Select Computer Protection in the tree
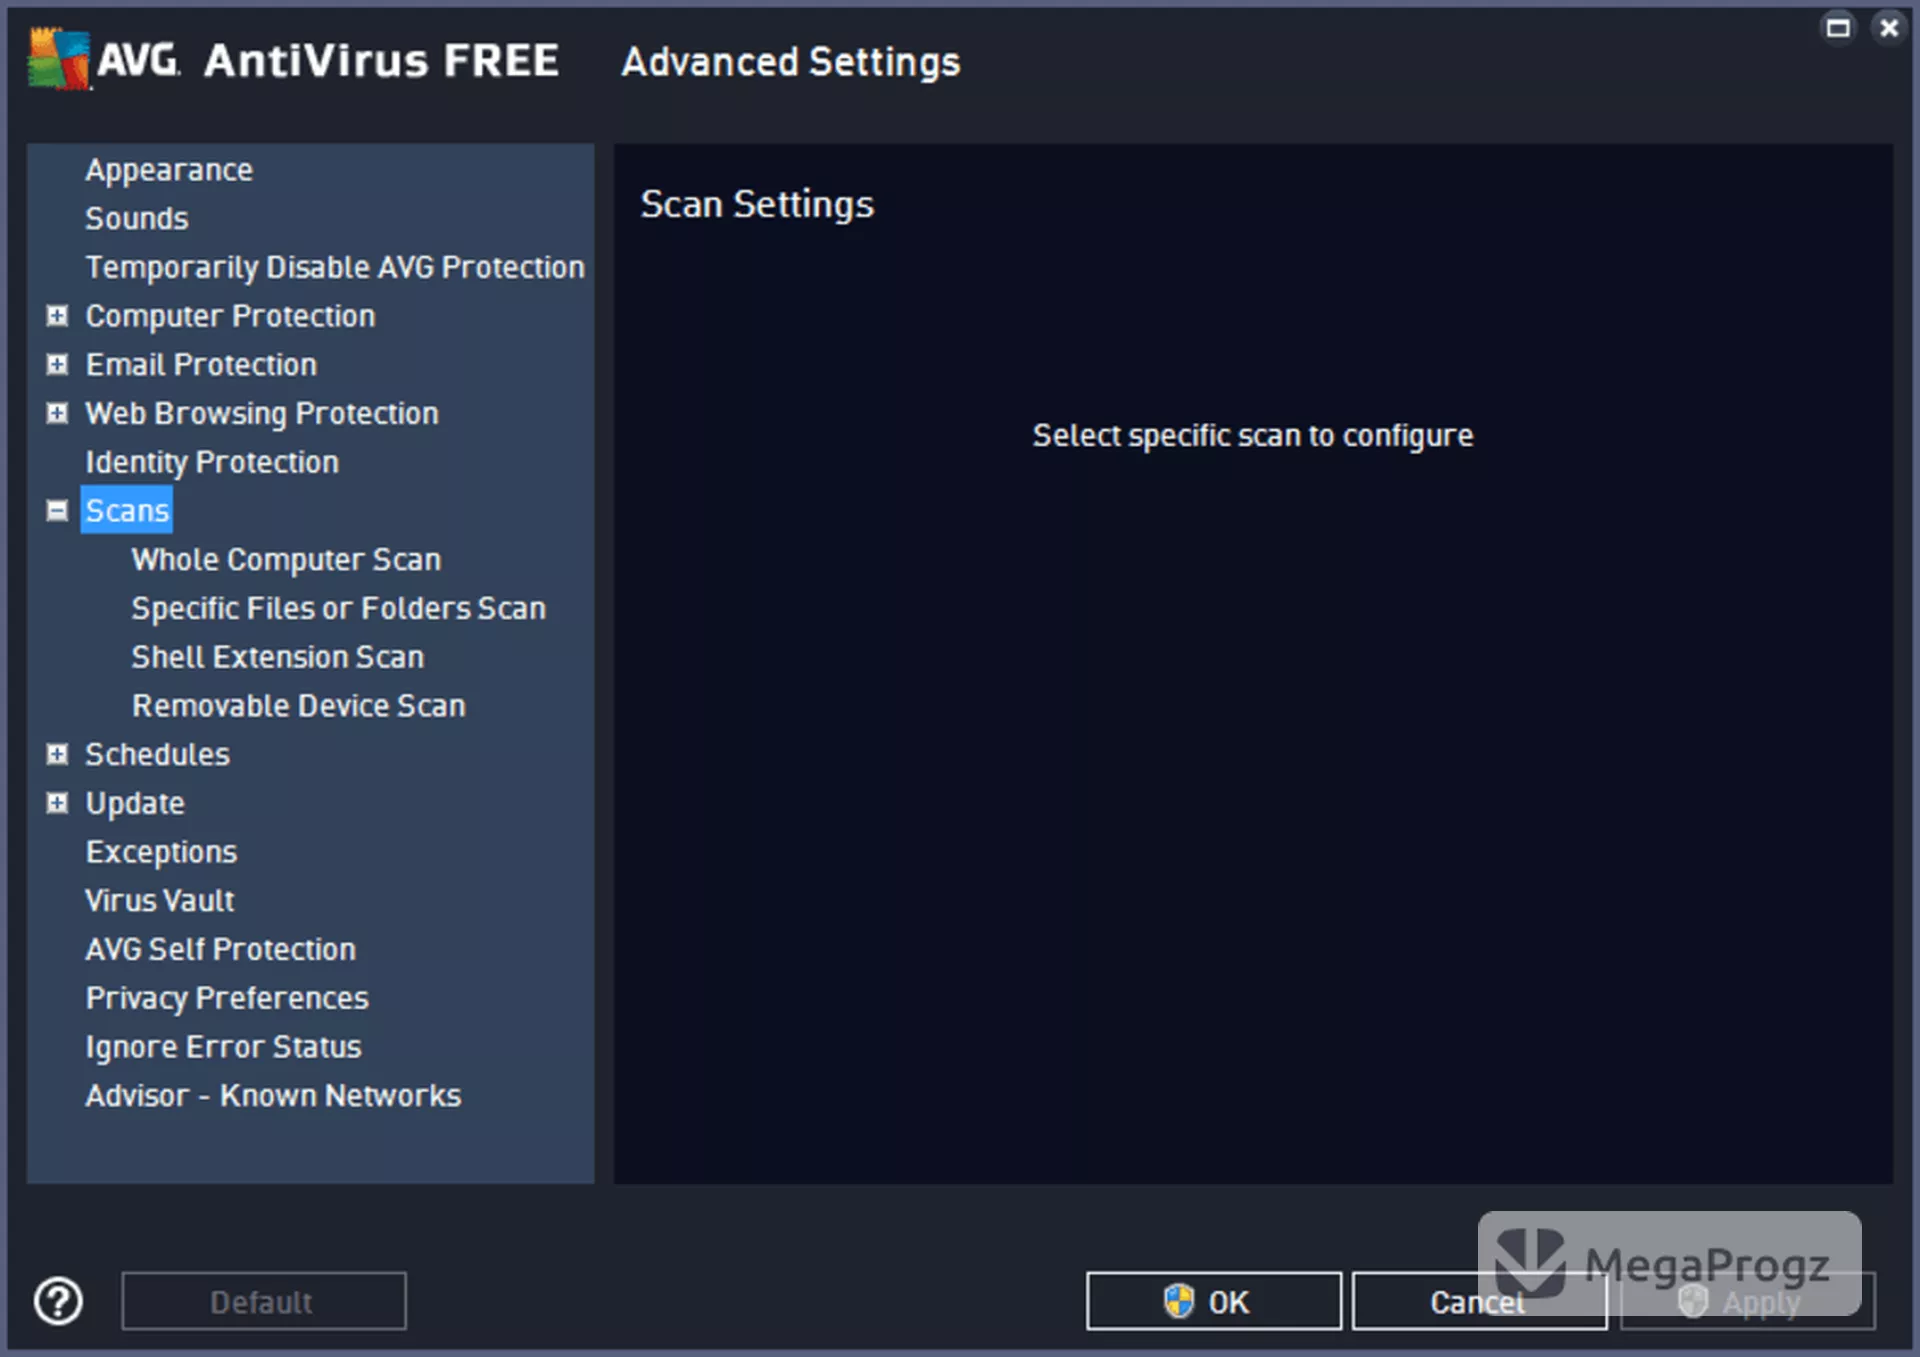 tap(230, 316)
